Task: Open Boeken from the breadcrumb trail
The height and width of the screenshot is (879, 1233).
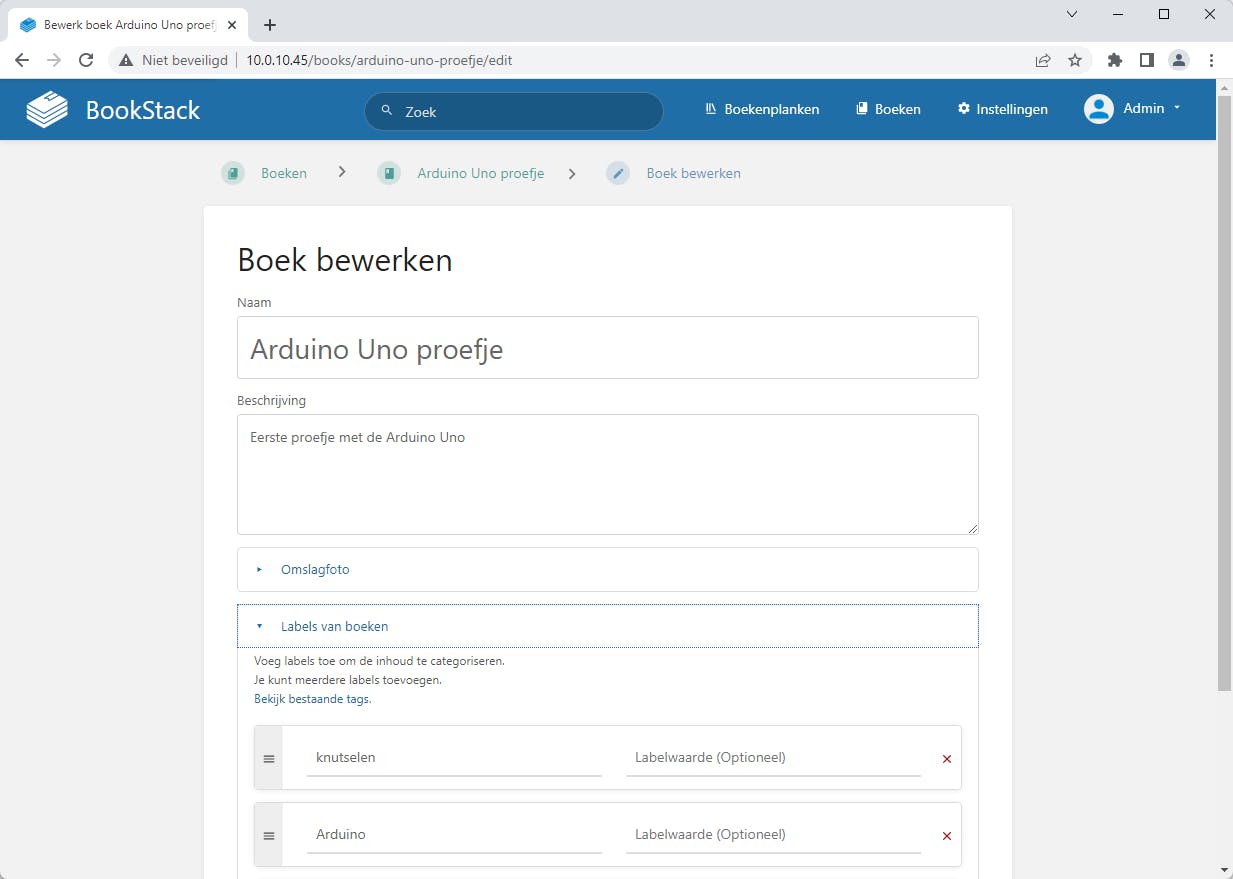Action: point(283,173)
